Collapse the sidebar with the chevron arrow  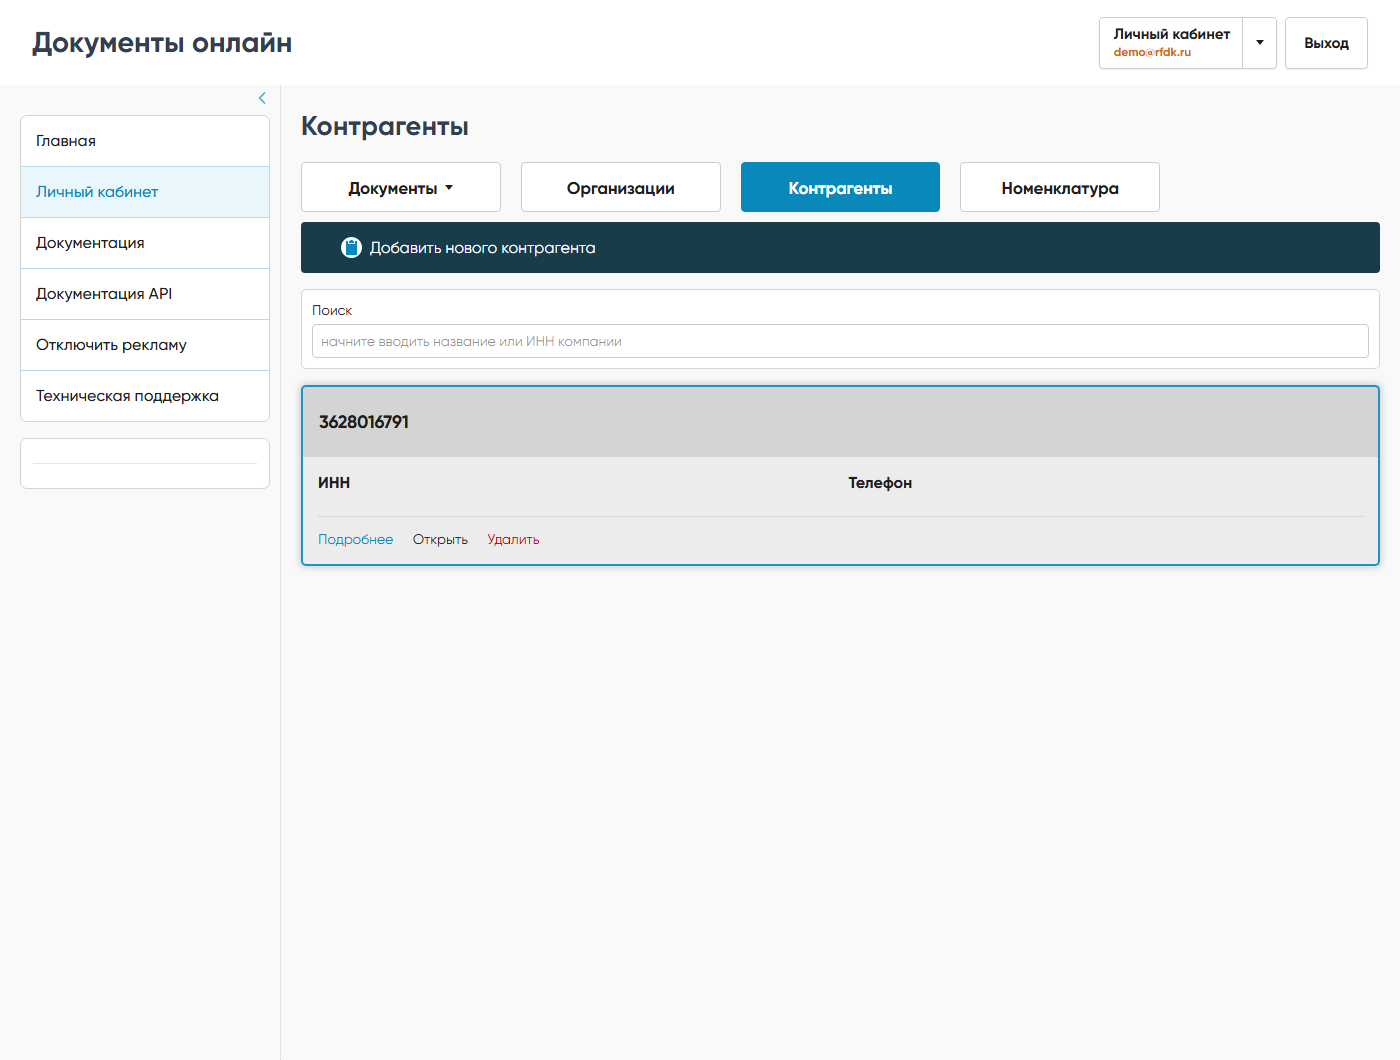[x=262, y=98]
